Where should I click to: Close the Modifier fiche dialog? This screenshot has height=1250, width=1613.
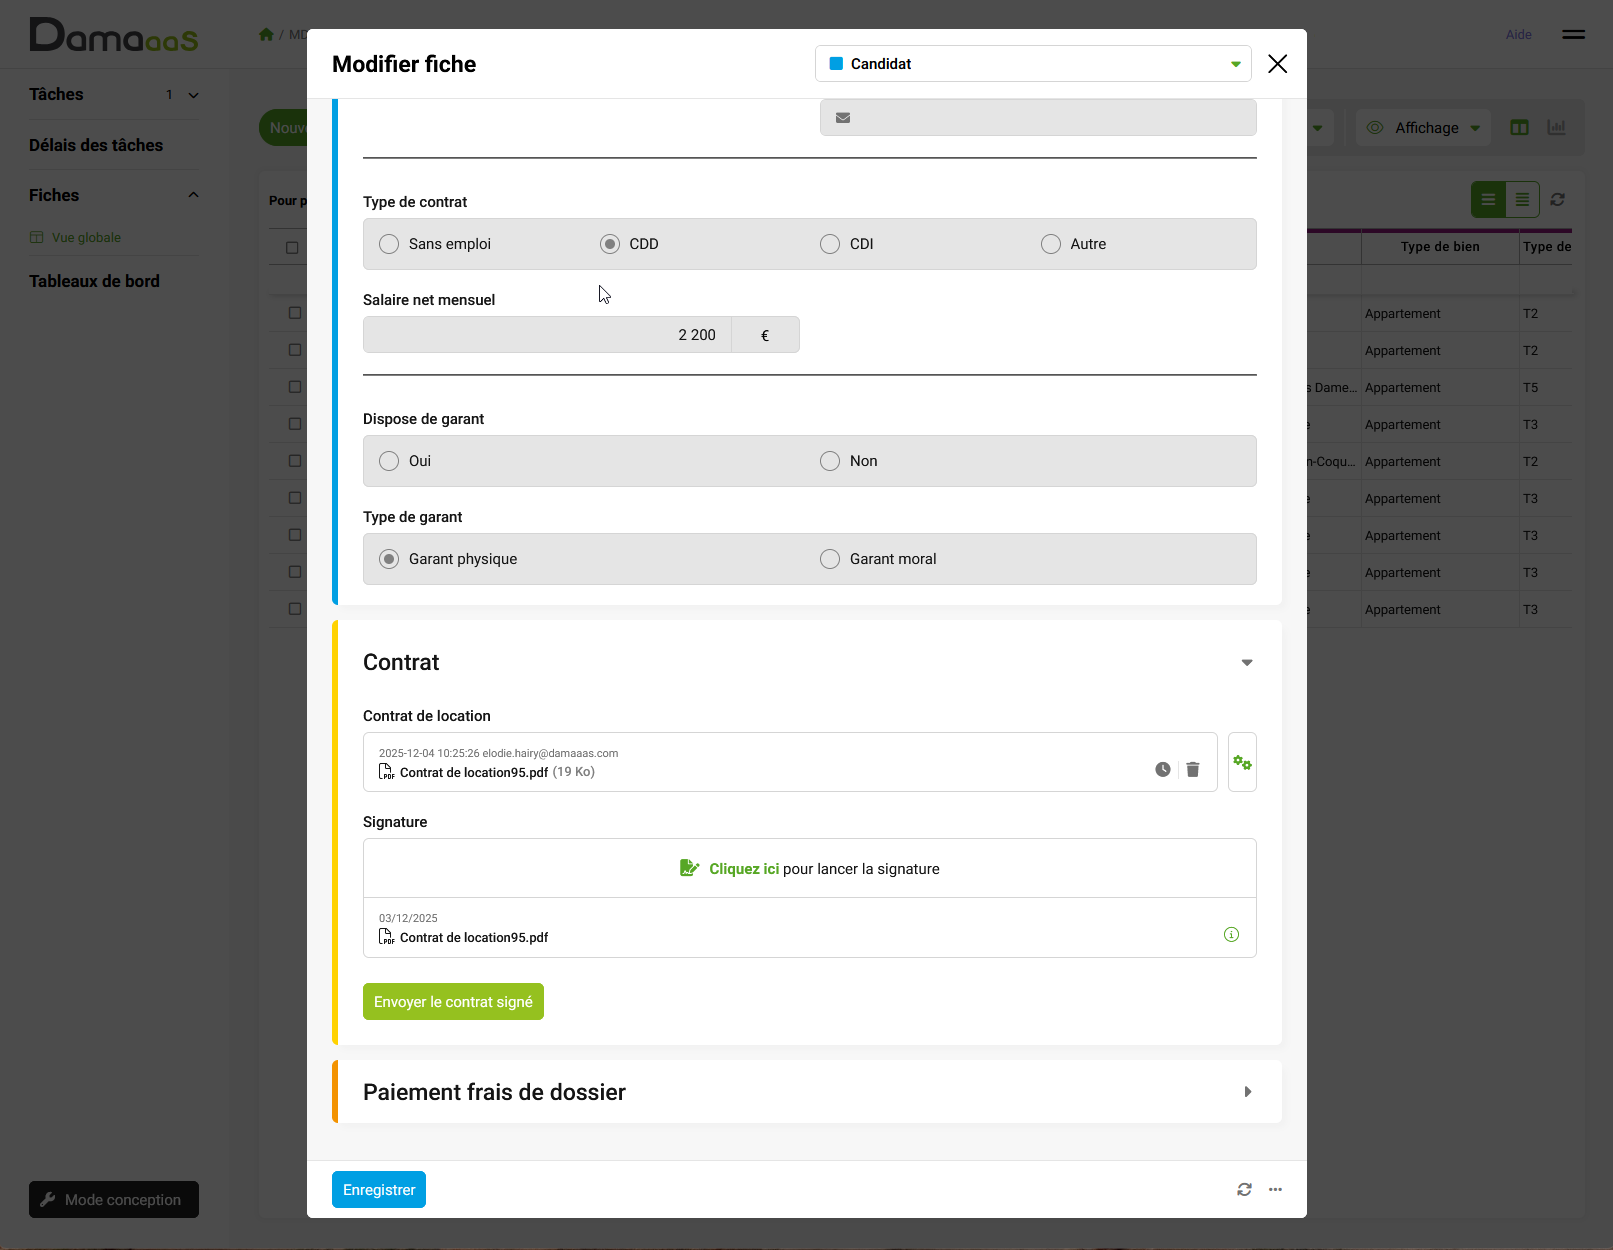coord(1277,64)
